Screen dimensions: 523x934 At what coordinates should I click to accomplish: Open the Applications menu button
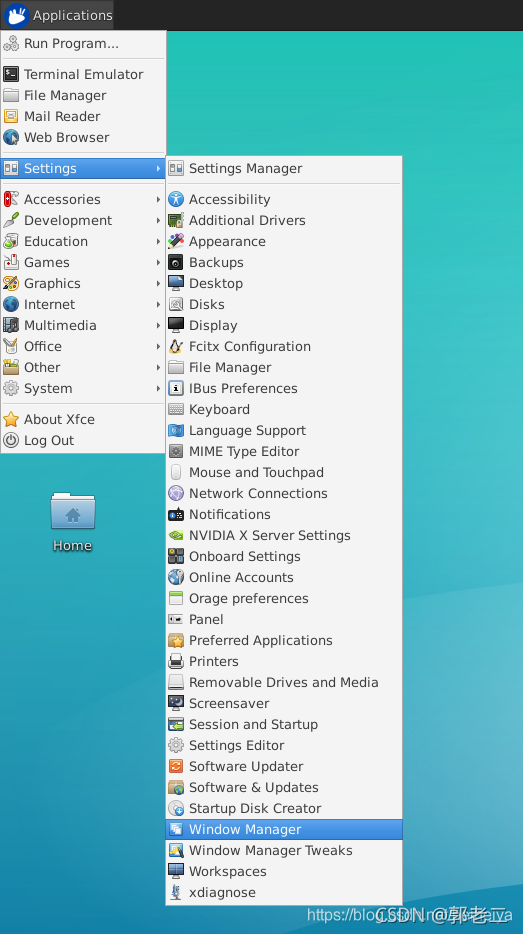pyautogui.click(x=58, y=15)
